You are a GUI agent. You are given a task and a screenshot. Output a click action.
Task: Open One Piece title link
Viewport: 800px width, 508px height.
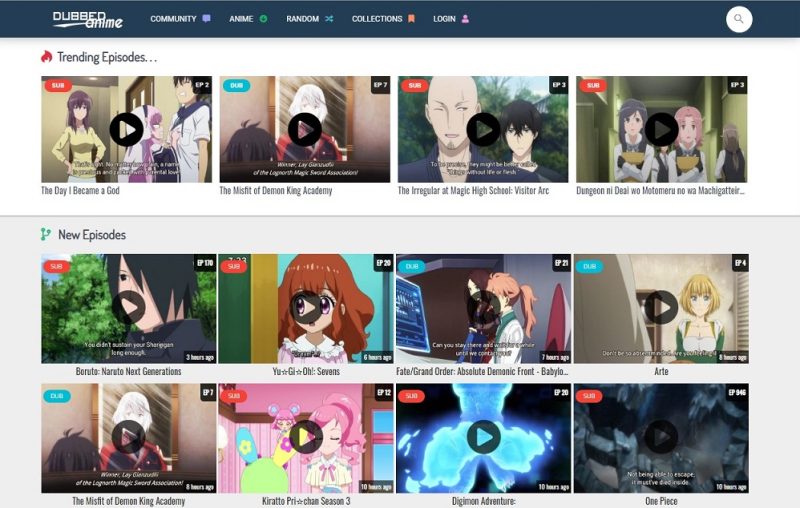661,501
